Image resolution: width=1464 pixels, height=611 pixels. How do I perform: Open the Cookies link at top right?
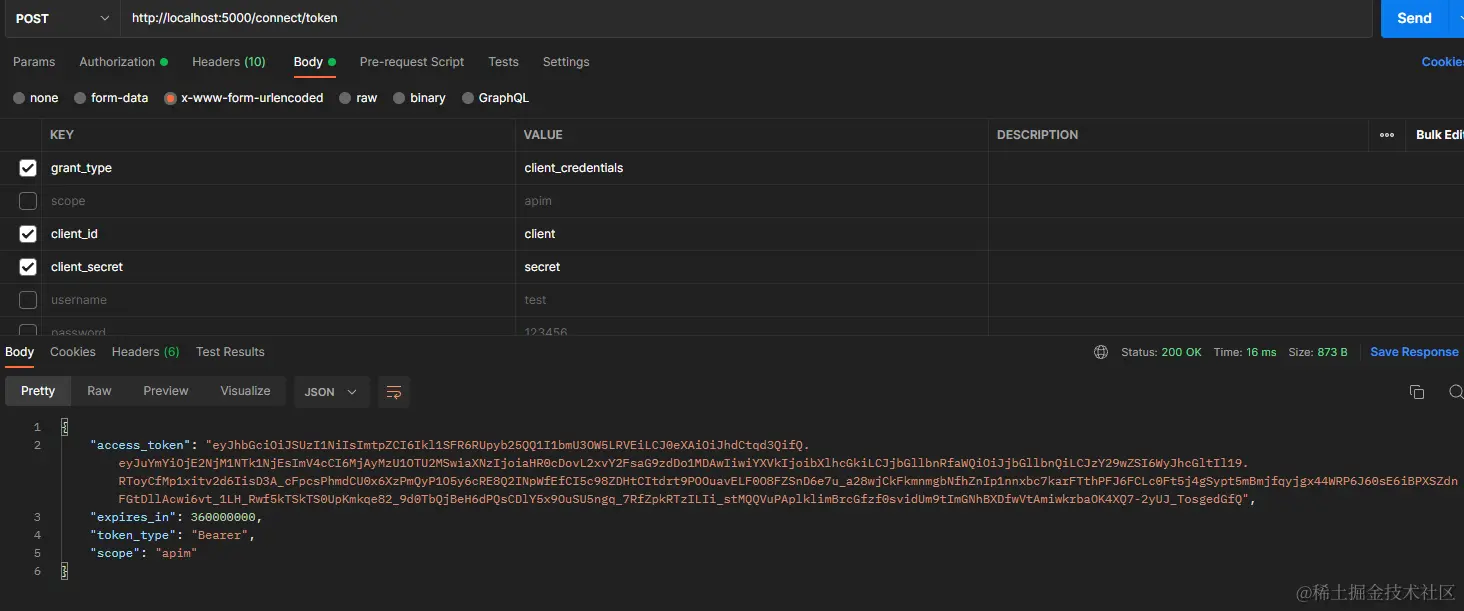pos(1442,62)
